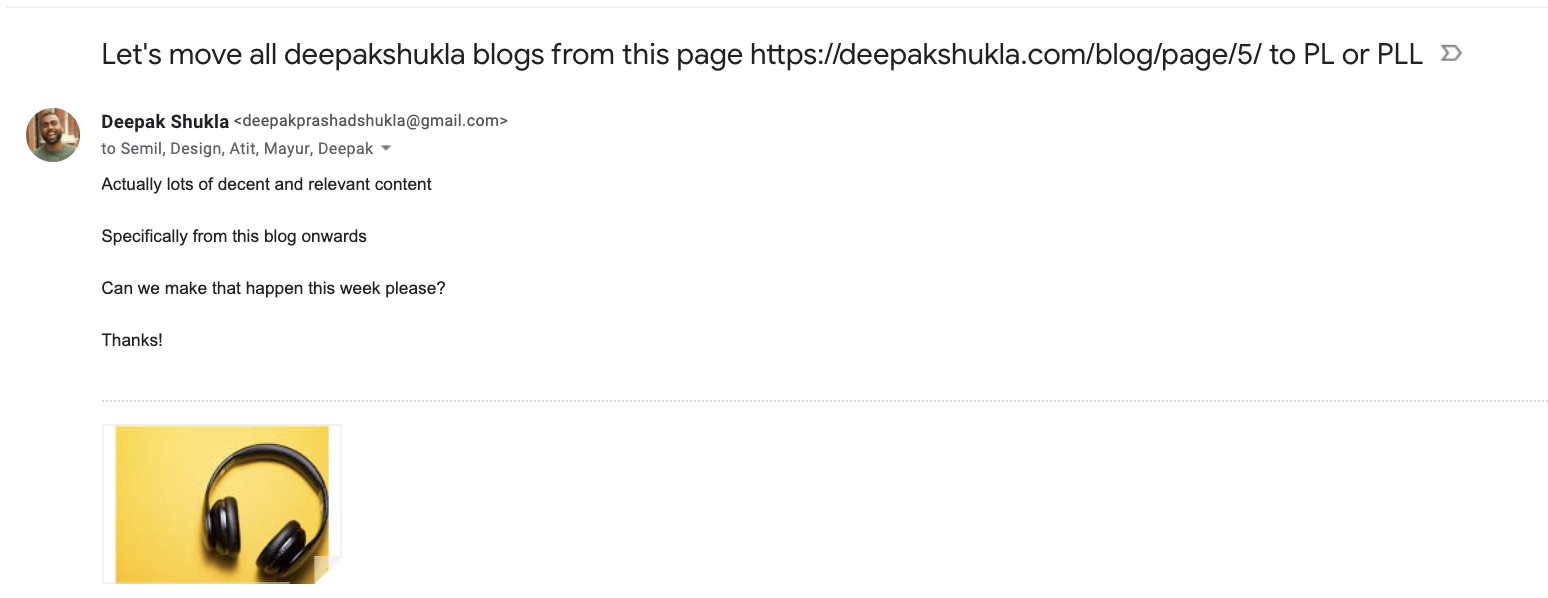The image size is (1548, 598).
Task: Open the headphones image attachment
Action: 222,504
